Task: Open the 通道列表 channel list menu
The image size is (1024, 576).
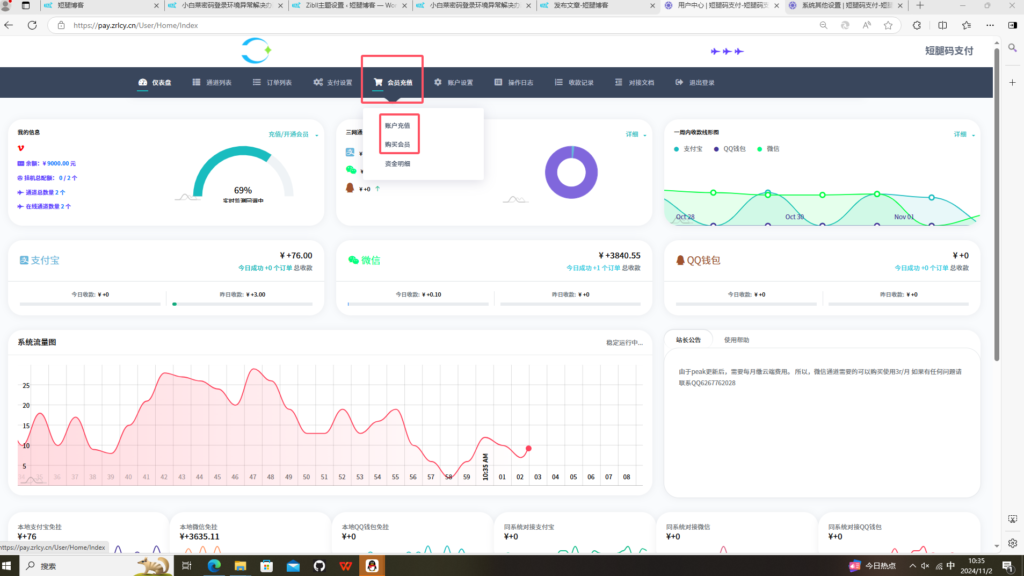Action: pos(212,82)
